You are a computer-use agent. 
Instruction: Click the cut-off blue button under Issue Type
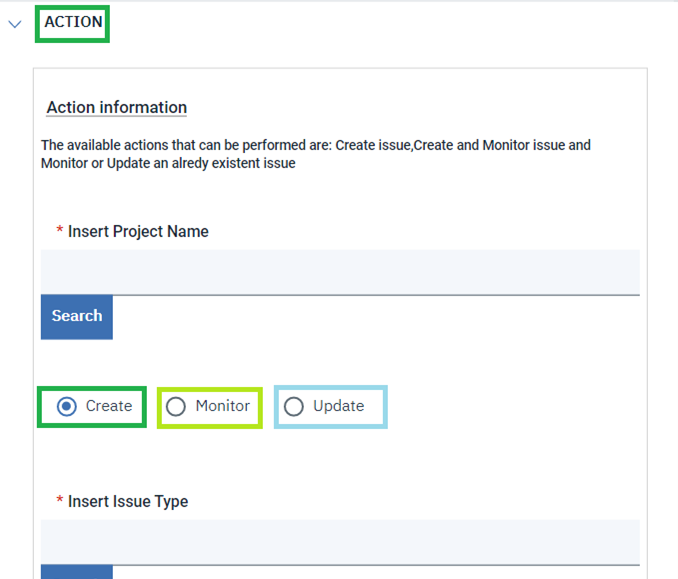click(x=77, y=572)
